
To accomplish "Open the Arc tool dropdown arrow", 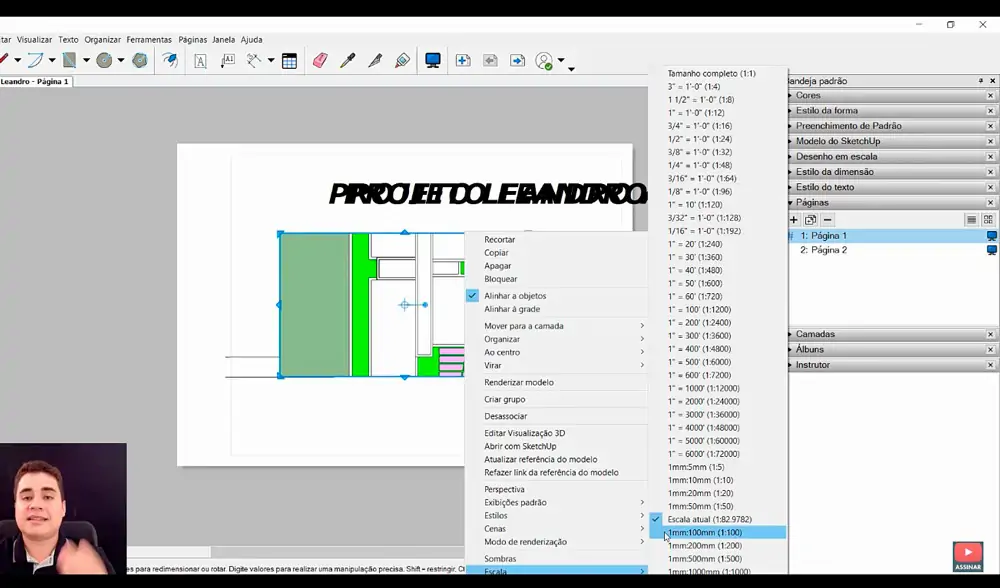I will 52,61.
